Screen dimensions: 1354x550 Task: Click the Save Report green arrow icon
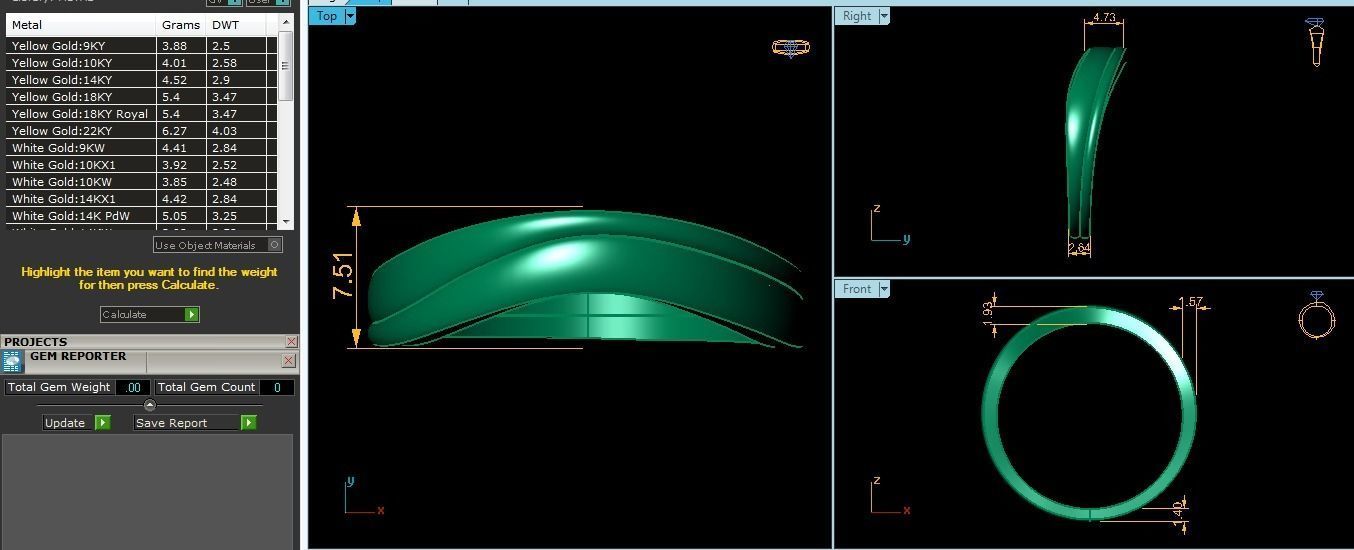click(249, 423)
